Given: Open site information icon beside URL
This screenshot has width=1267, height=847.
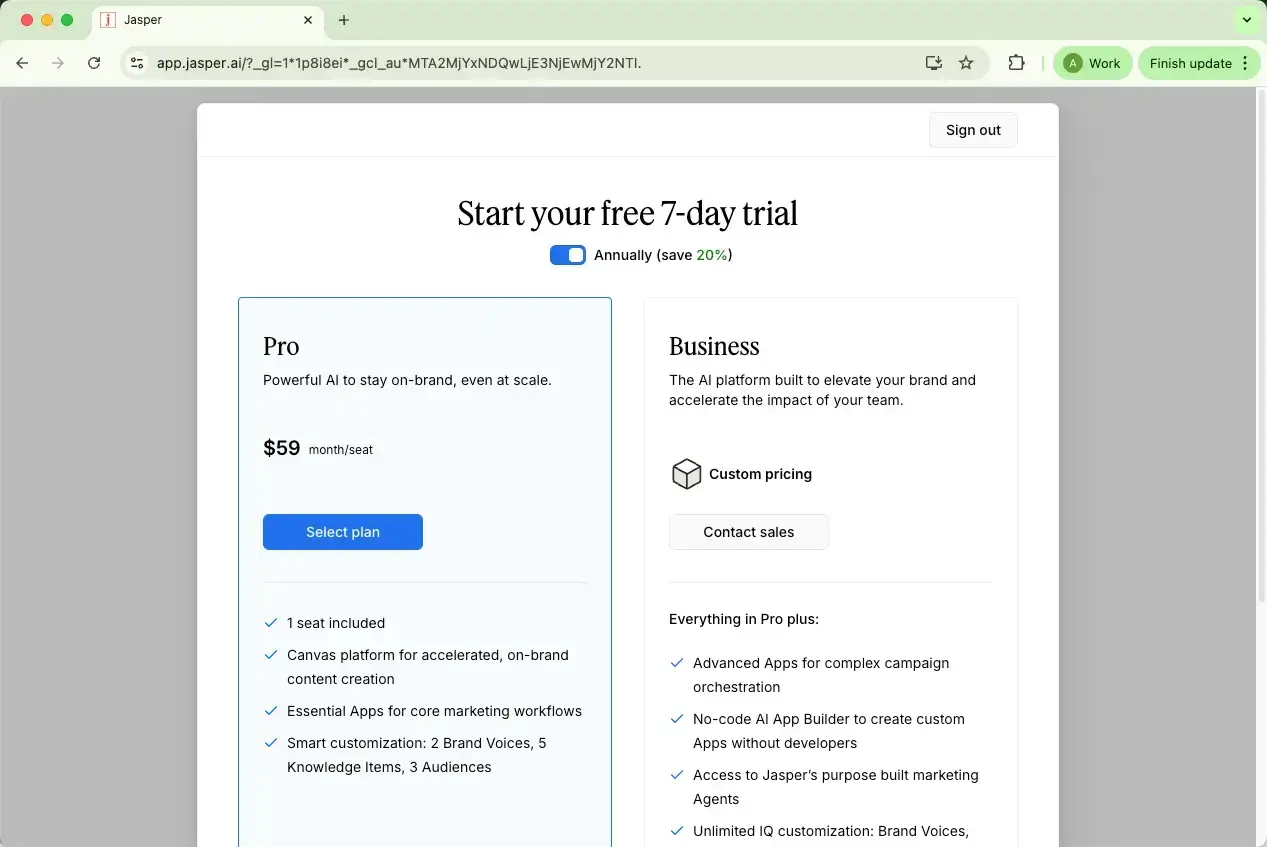Looking at the screenshot, I should [138, 63].
